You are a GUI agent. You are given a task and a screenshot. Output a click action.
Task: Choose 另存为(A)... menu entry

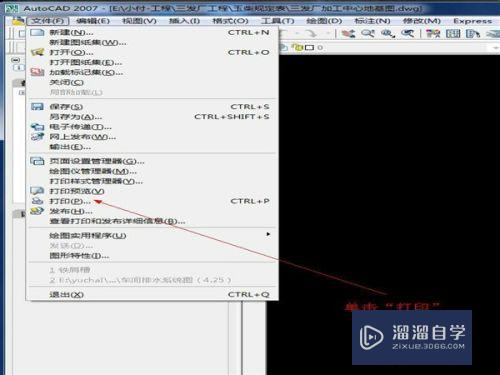[152, 117]
